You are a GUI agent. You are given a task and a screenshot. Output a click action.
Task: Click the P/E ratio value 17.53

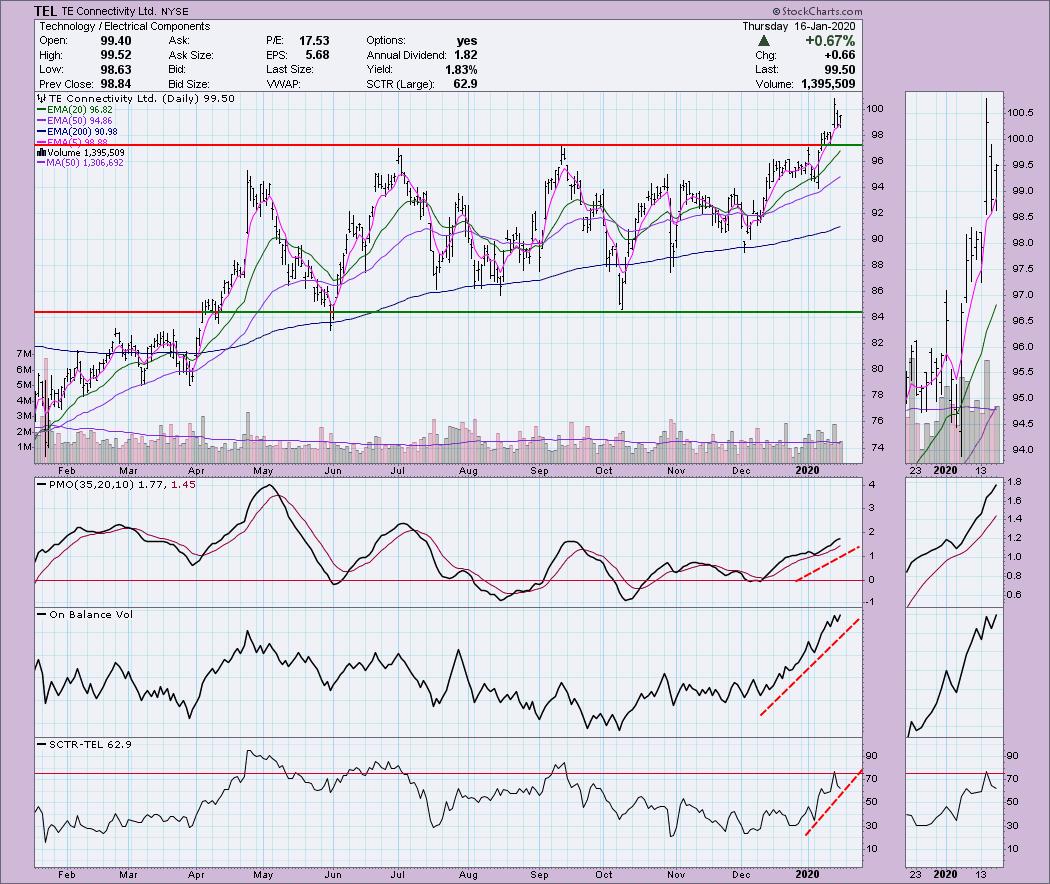314,41
